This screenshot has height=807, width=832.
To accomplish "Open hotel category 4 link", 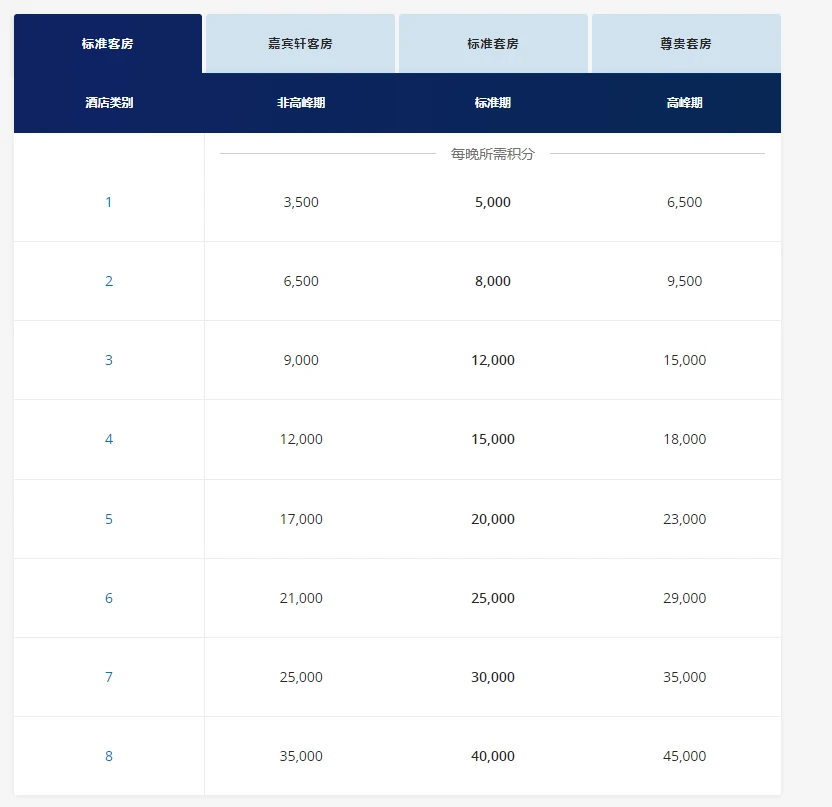I will 109,439.
